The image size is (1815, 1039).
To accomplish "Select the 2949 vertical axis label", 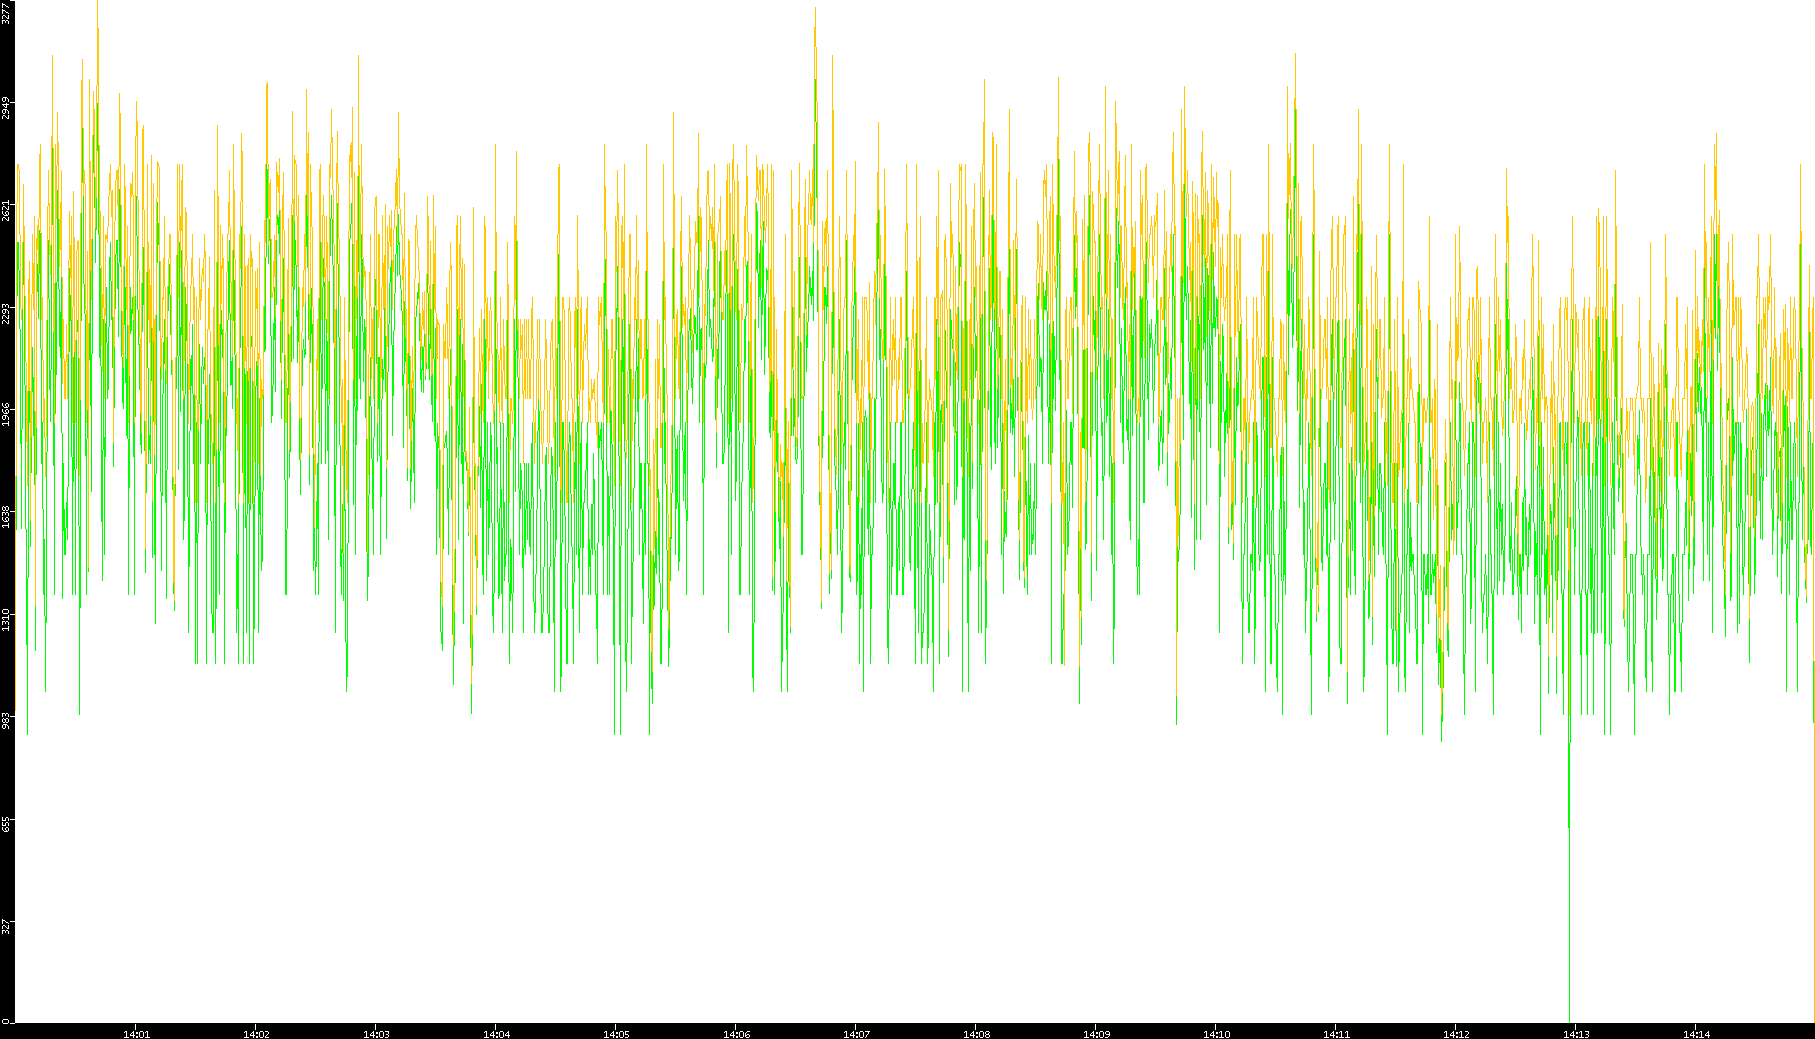I will (7, 108).
